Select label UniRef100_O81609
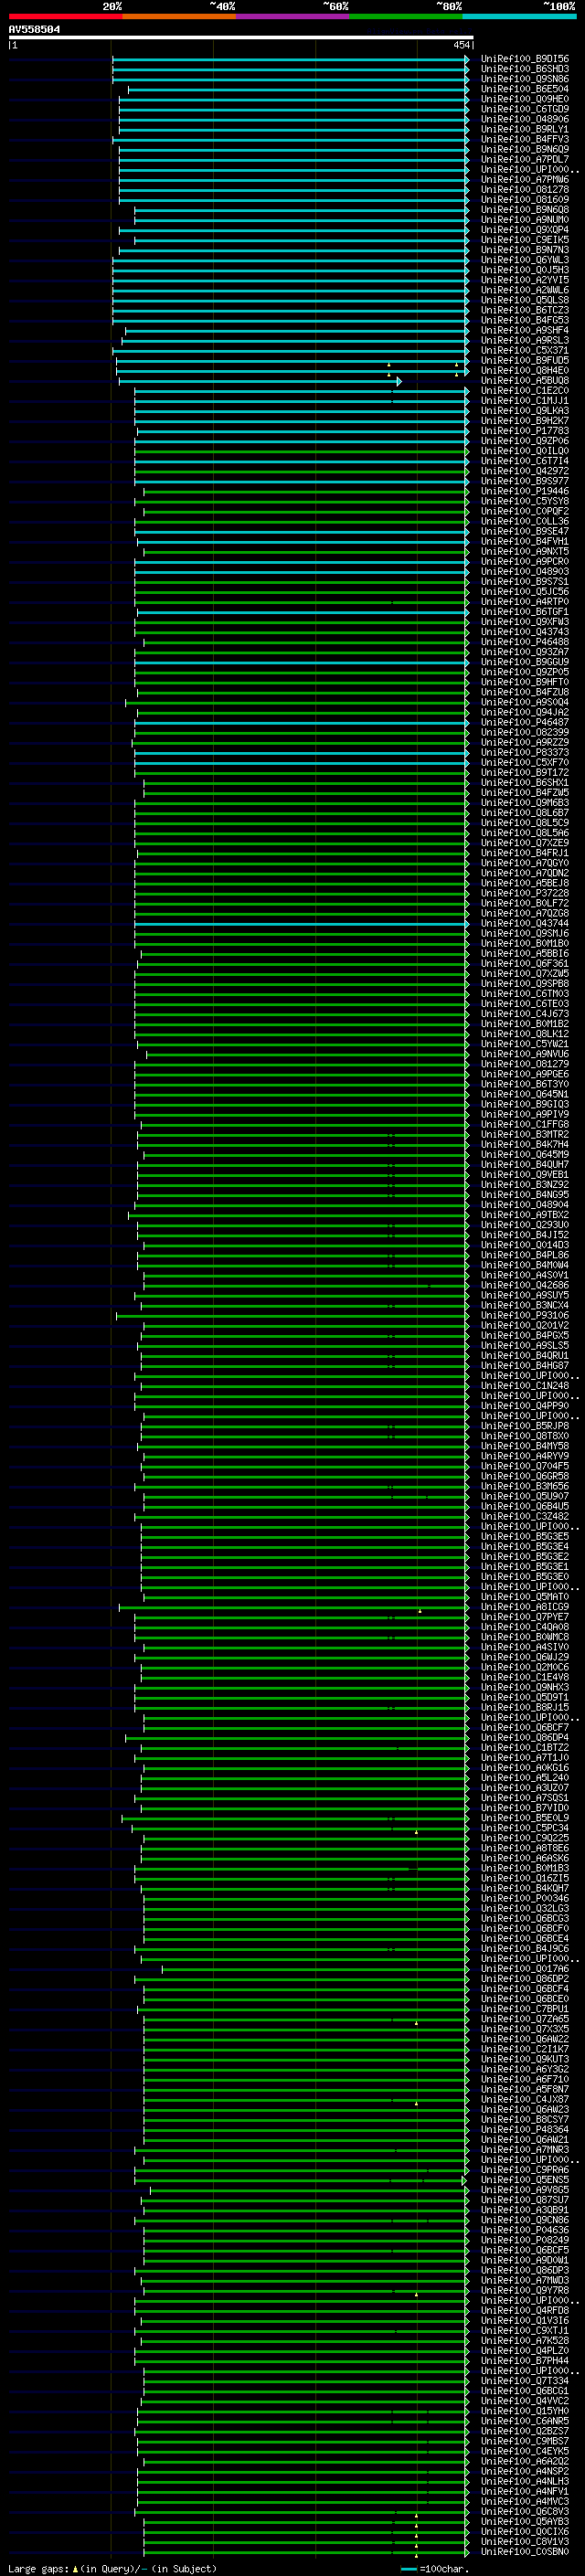The height and width of the screenshot is (2576, 585). coord(525,200)
